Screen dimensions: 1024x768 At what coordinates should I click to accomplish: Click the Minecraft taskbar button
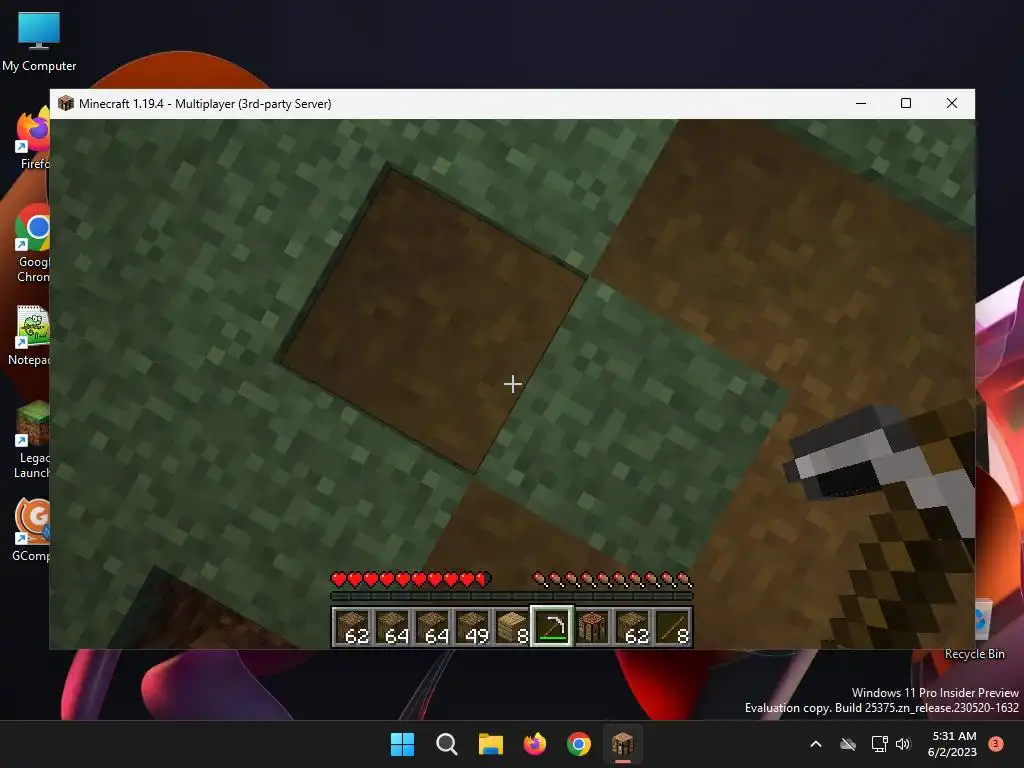point(622,744)
